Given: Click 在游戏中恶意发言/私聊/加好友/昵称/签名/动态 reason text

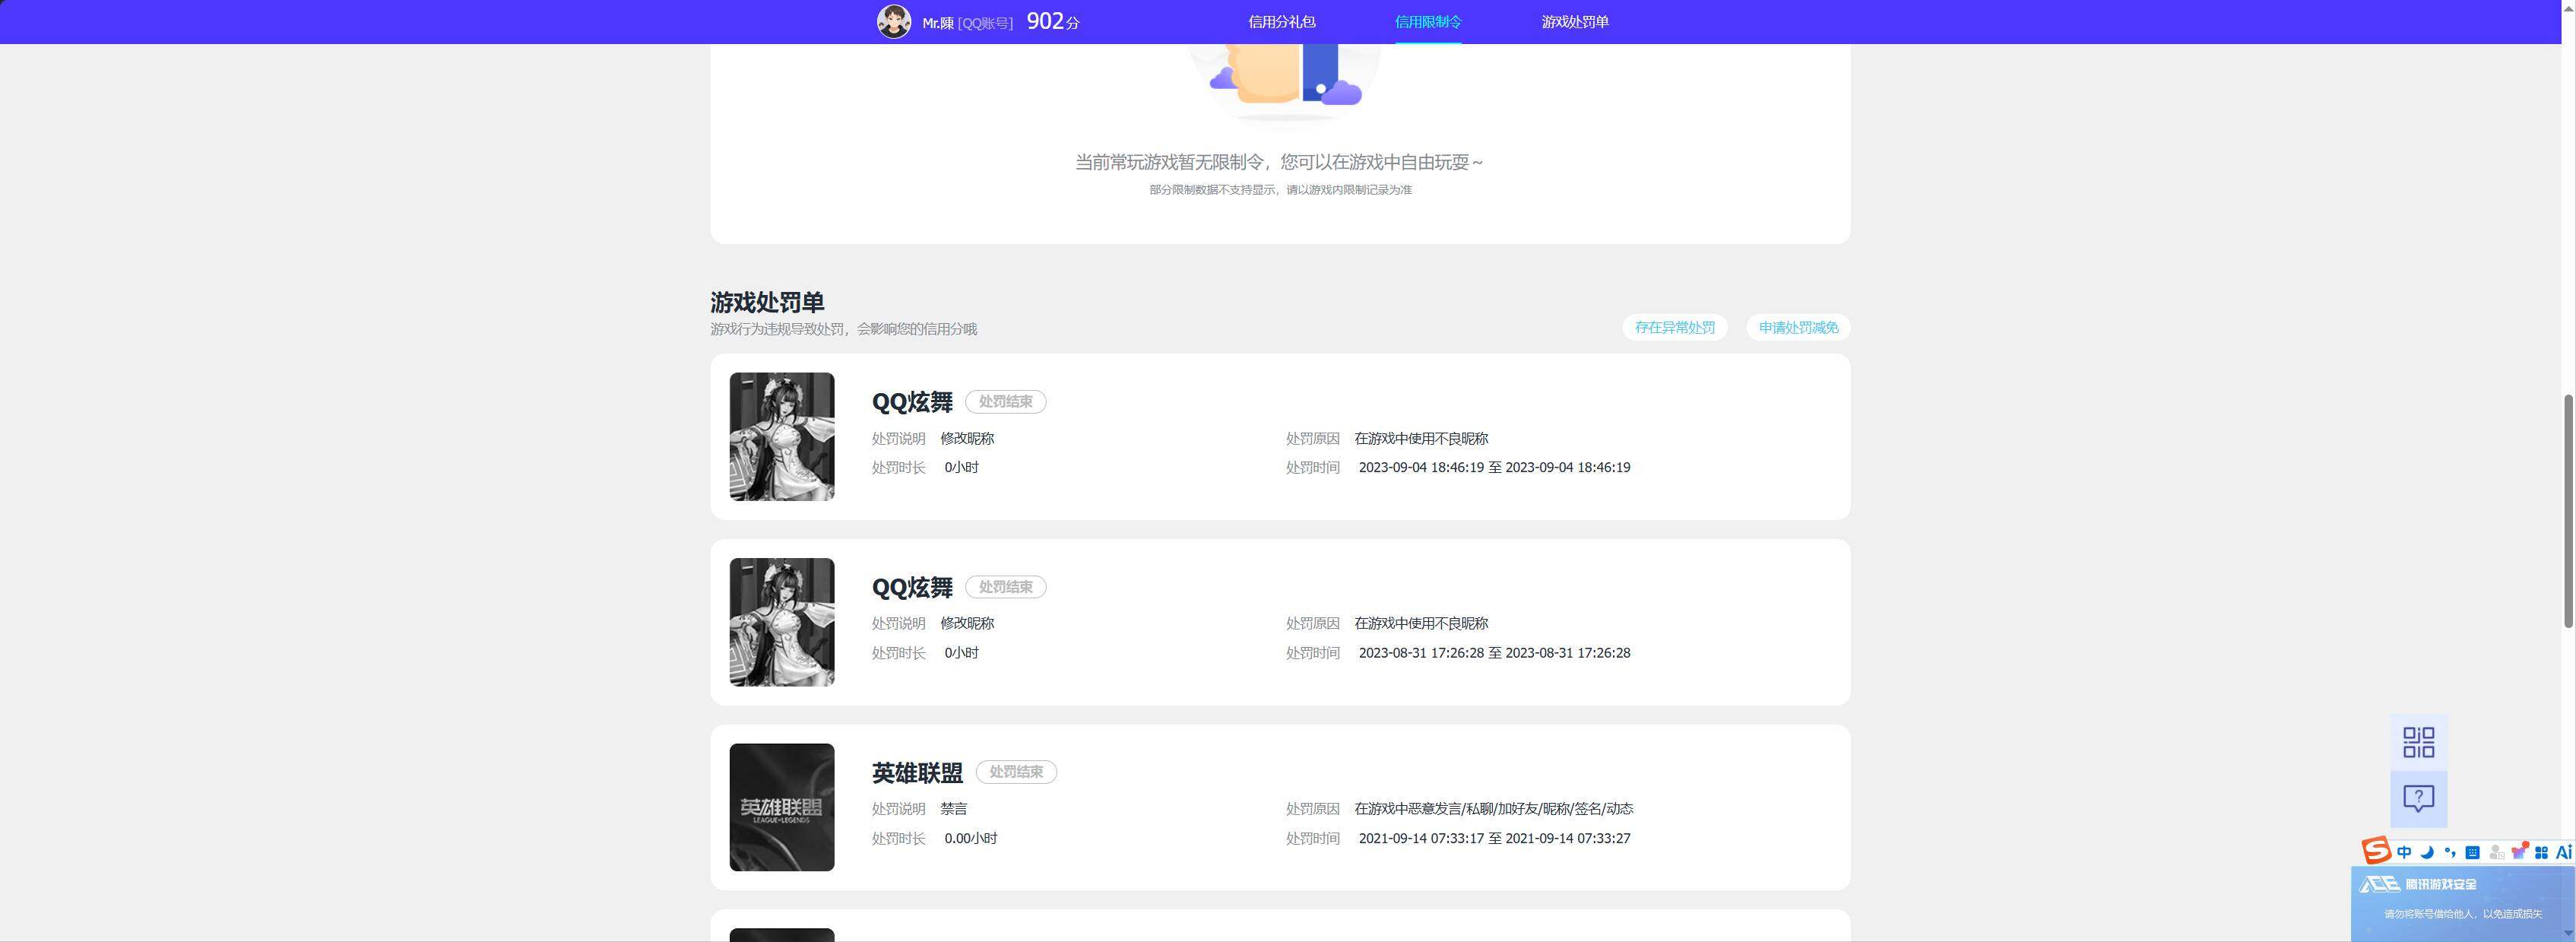Looking at the screenshot, I should tap(1494, 808).
